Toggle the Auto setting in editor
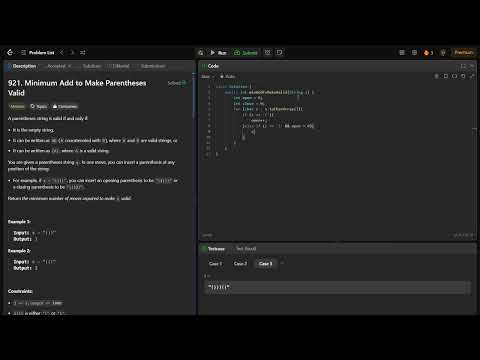480x360 pixels. (228, 77)
